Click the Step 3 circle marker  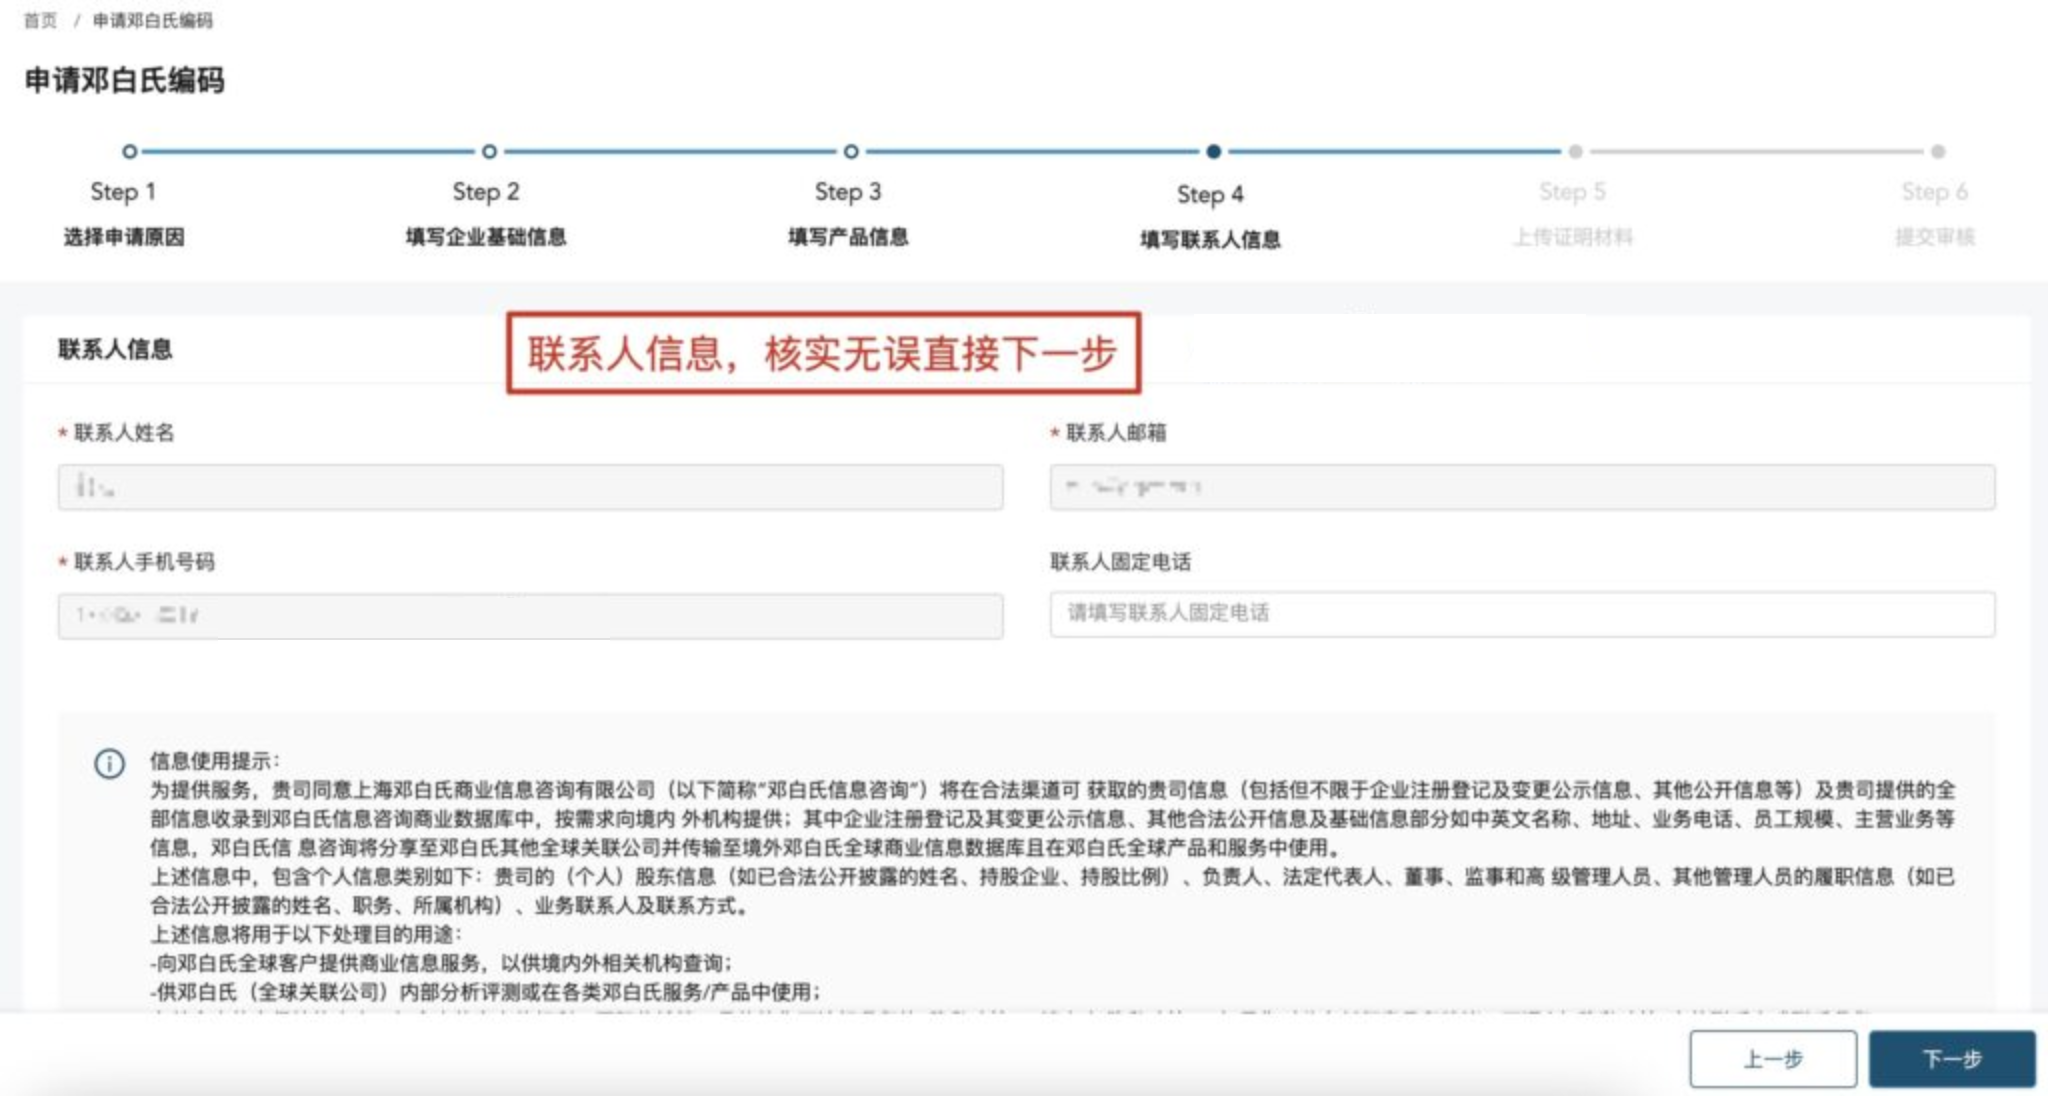pos(850,152)
